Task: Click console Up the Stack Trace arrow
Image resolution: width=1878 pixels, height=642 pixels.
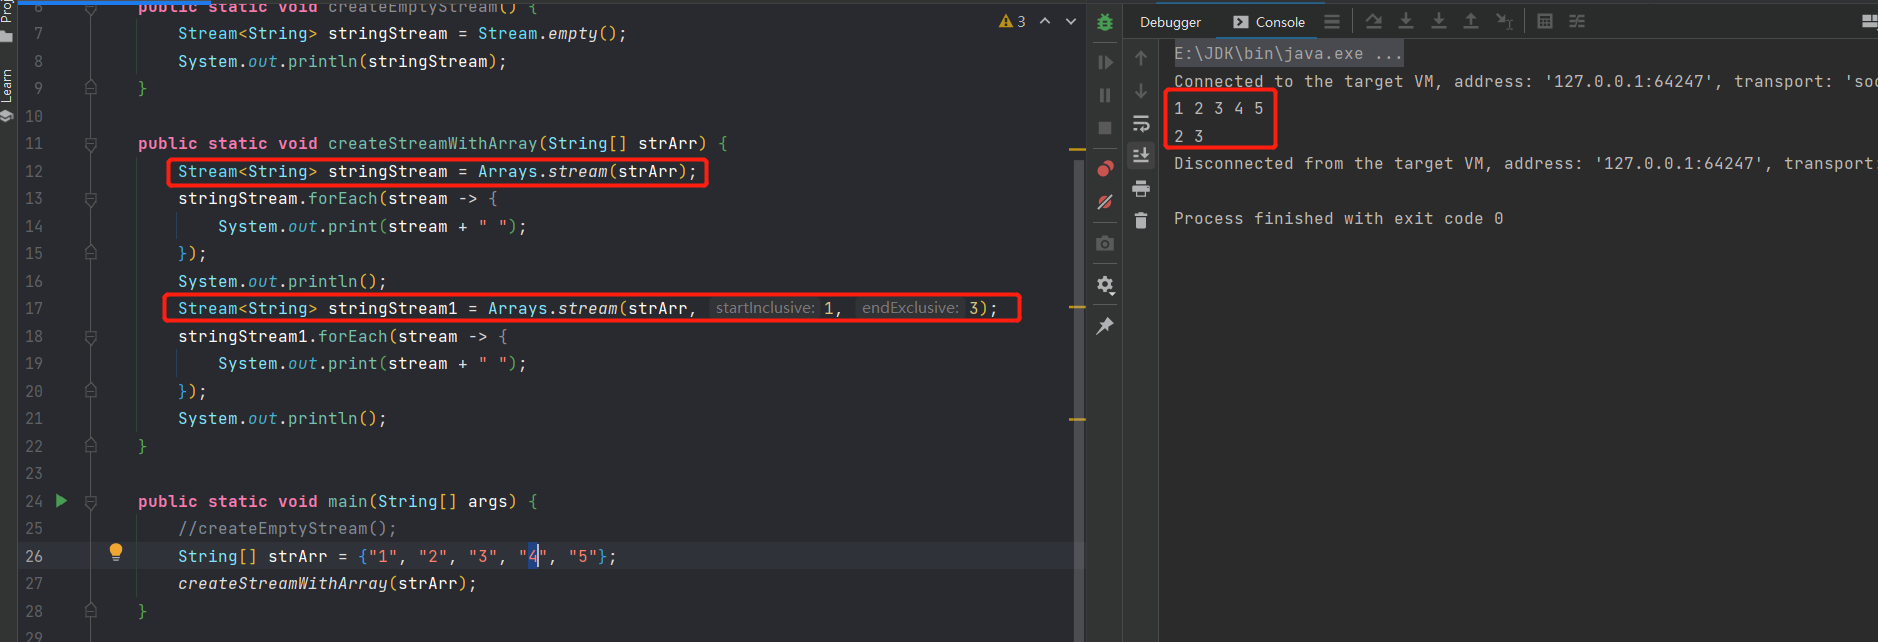Action: (x=1141, y=59)
